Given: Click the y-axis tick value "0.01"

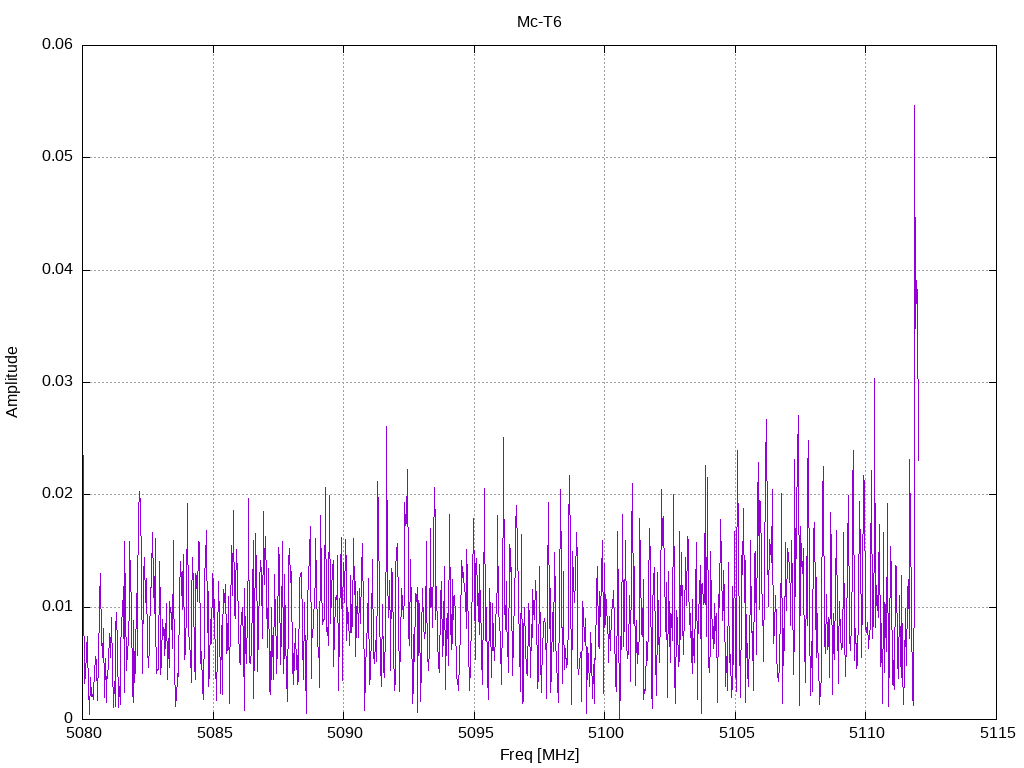Looking at the screenshot, I should click(57, 607).
